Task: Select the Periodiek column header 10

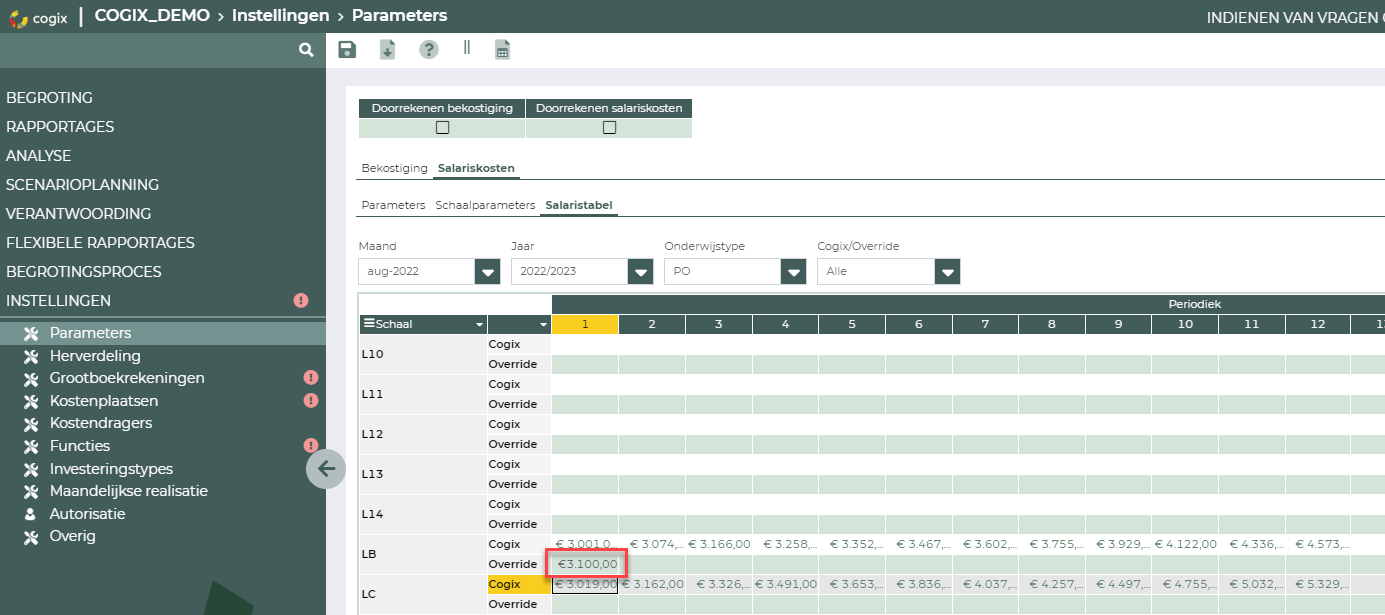Action: (x=1185, y=324)
